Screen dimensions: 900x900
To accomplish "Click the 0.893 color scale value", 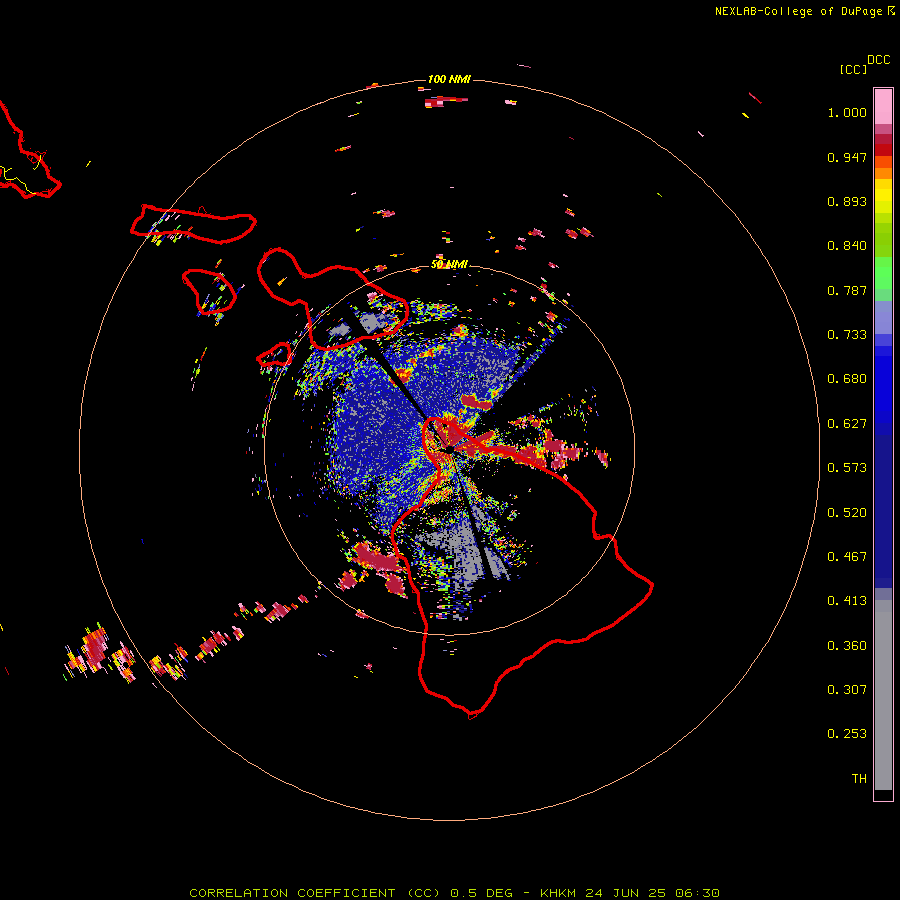I will click(847, 201).
